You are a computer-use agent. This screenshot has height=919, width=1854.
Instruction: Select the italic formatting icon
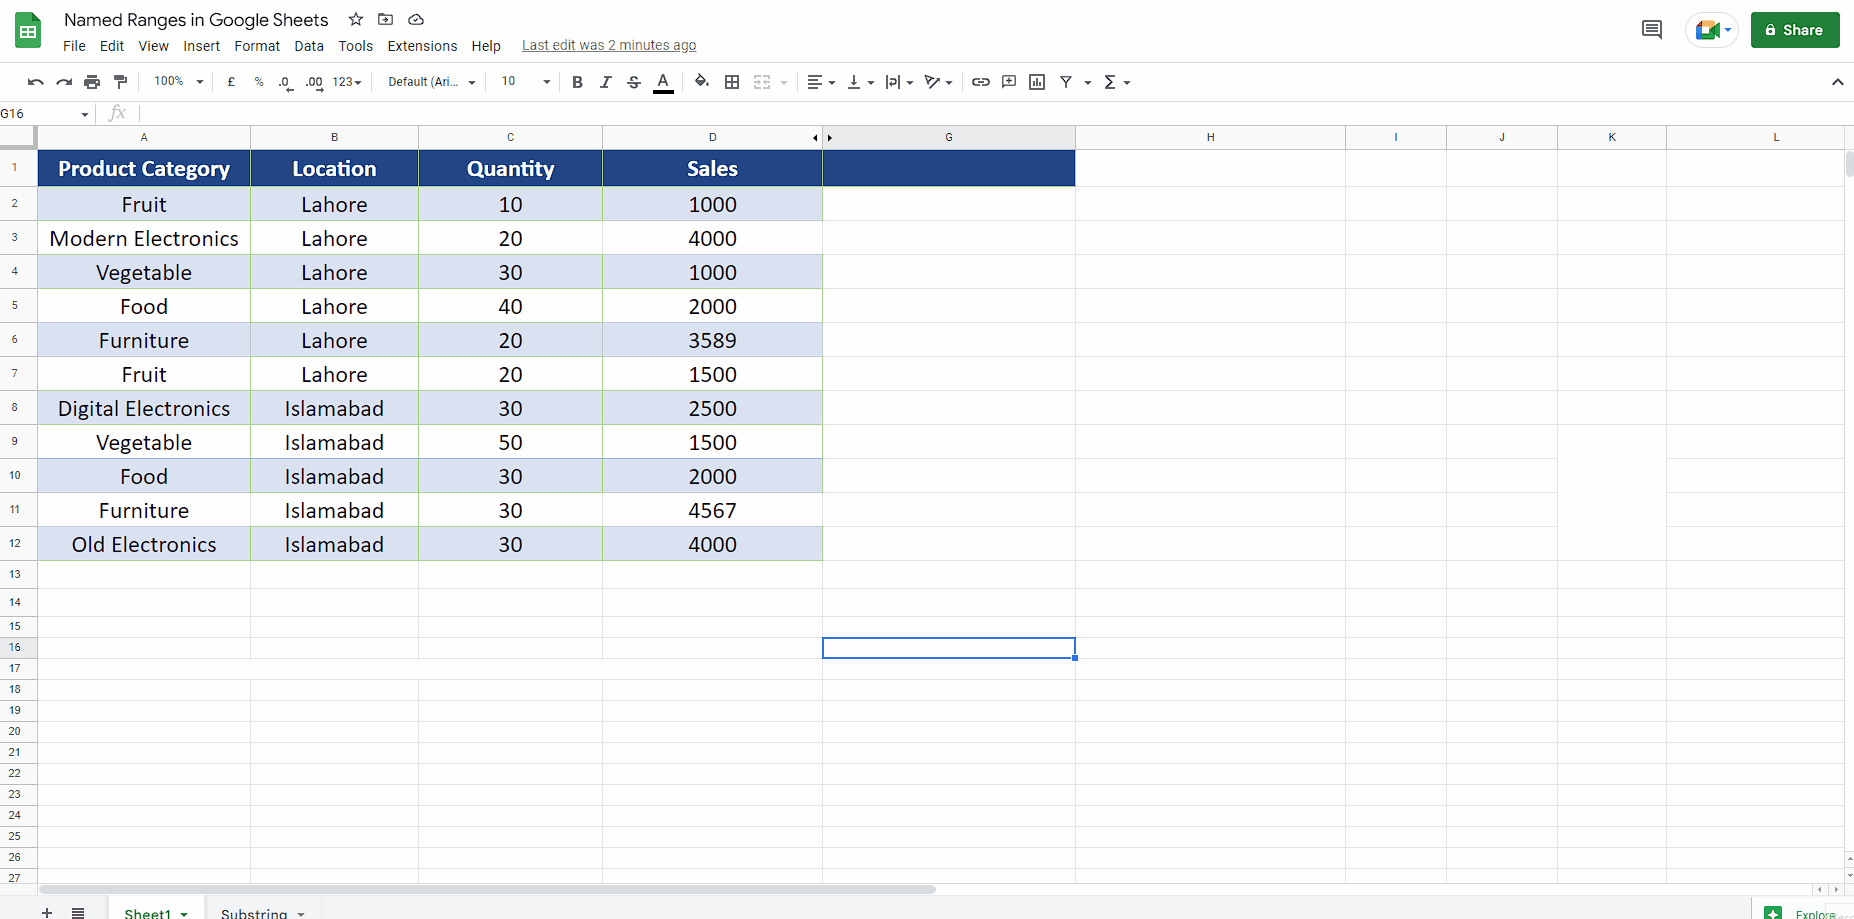[606, 82]
